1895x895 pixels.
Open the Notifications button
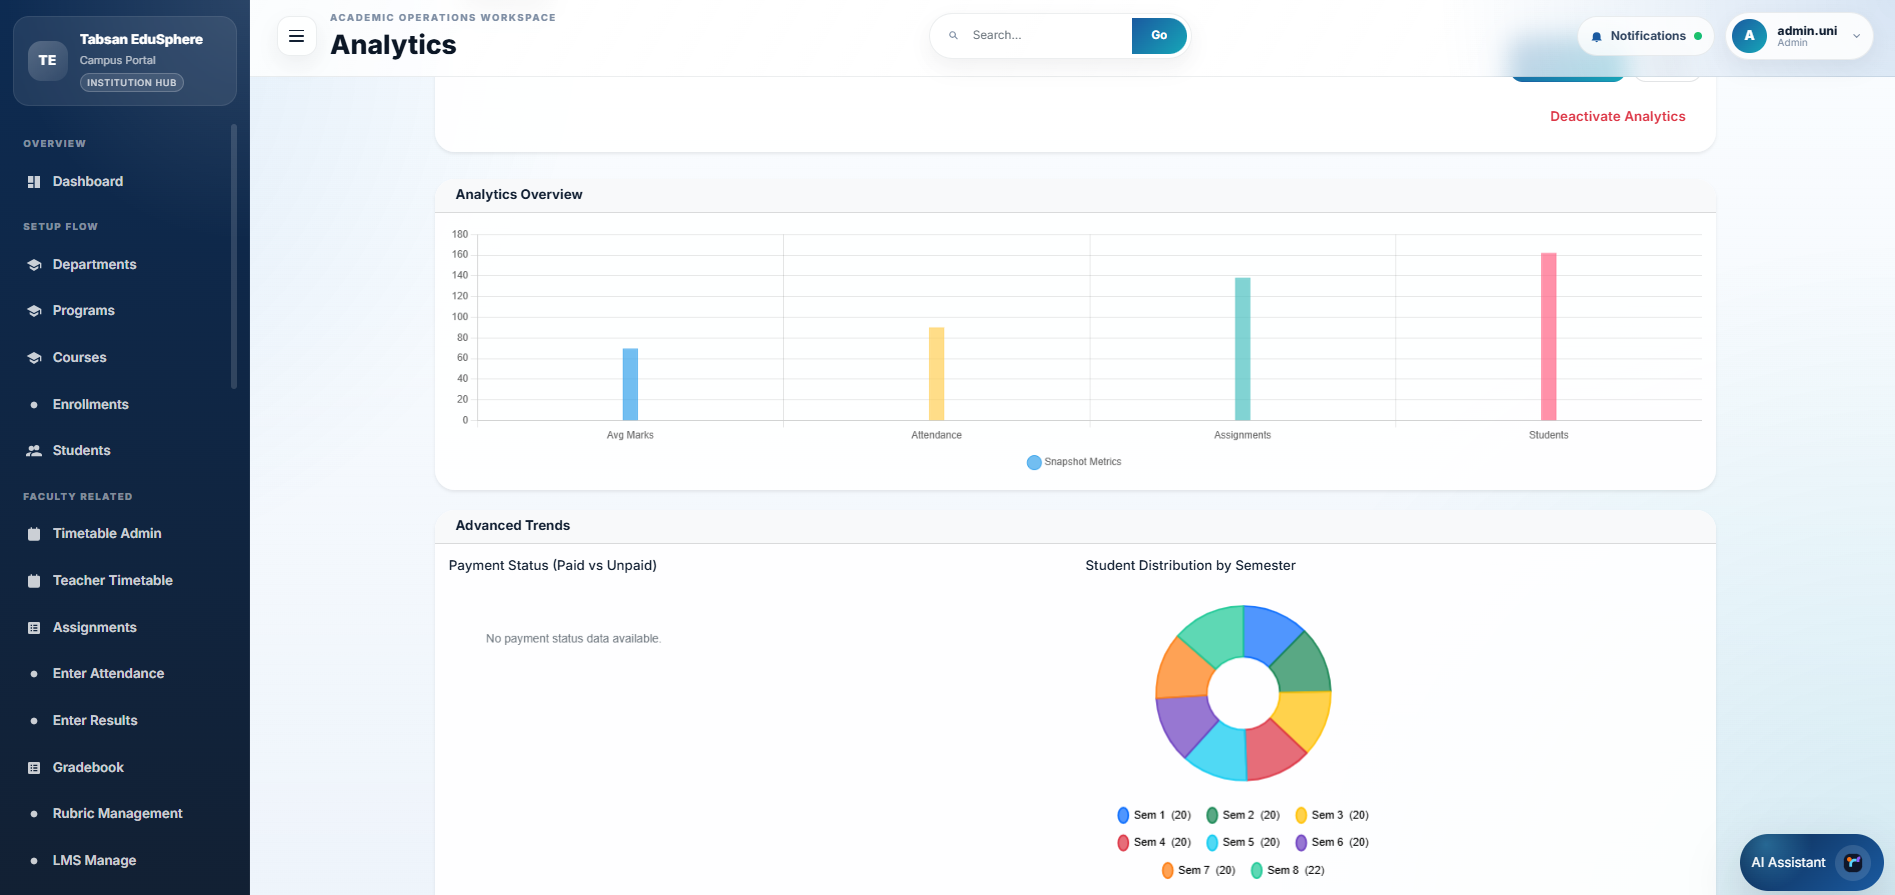point(1645,36)
